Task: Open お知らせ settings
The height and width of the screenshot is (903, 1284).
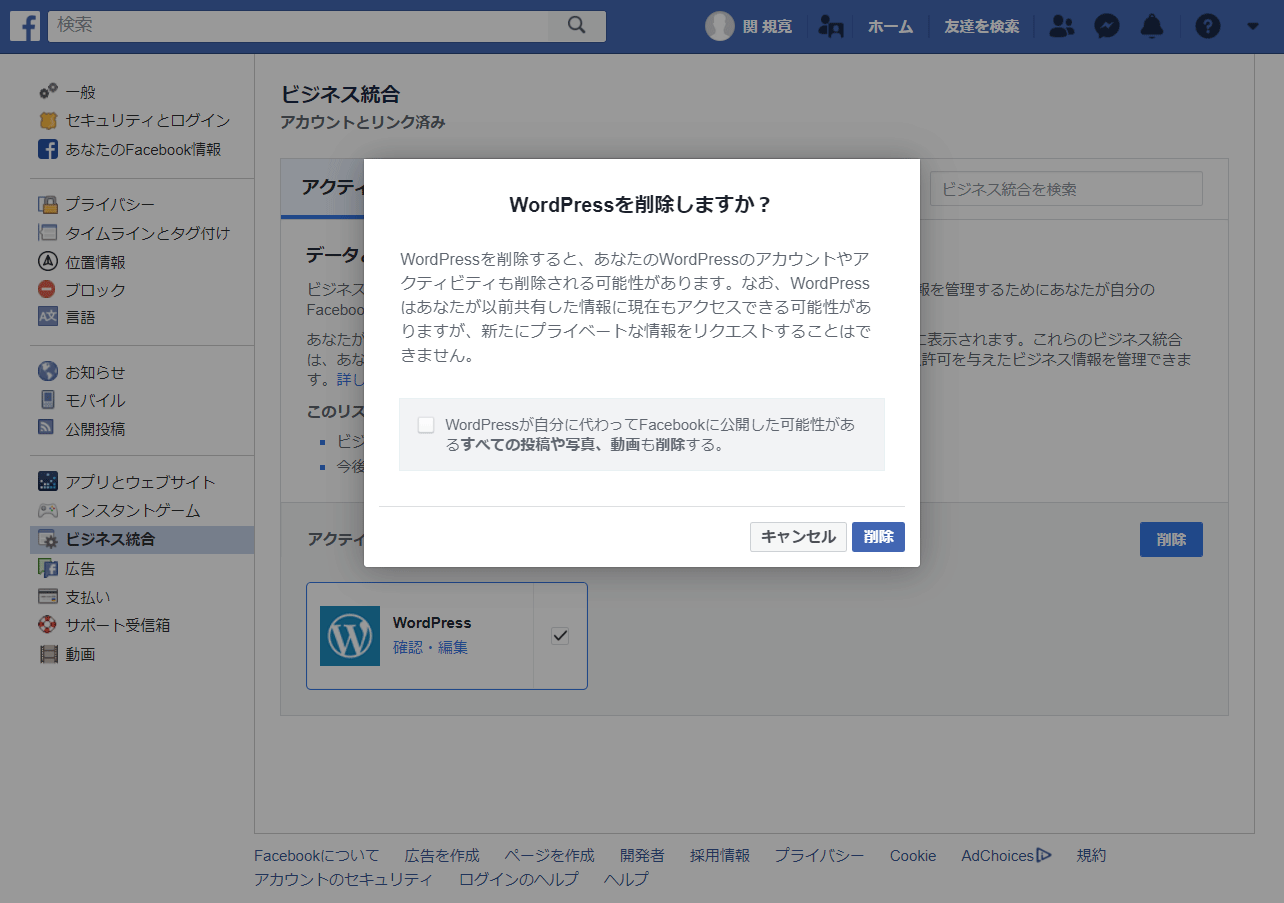Action: click(96, 372)
